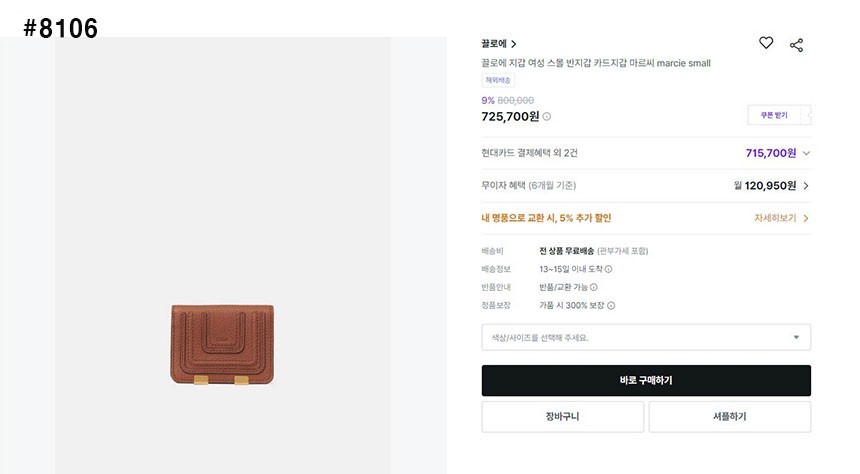Click the info icon beside 725,700원 price

[x=547, y=117]
